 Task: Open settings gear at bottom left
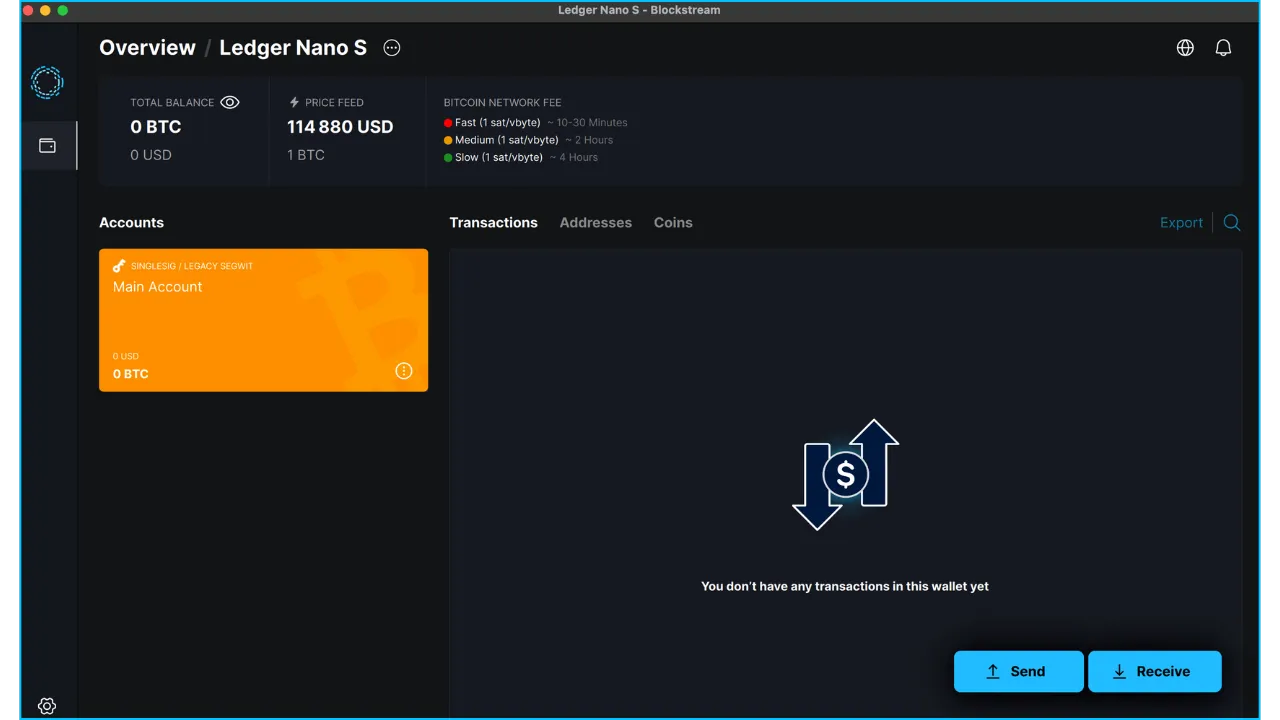coord(47,705)
